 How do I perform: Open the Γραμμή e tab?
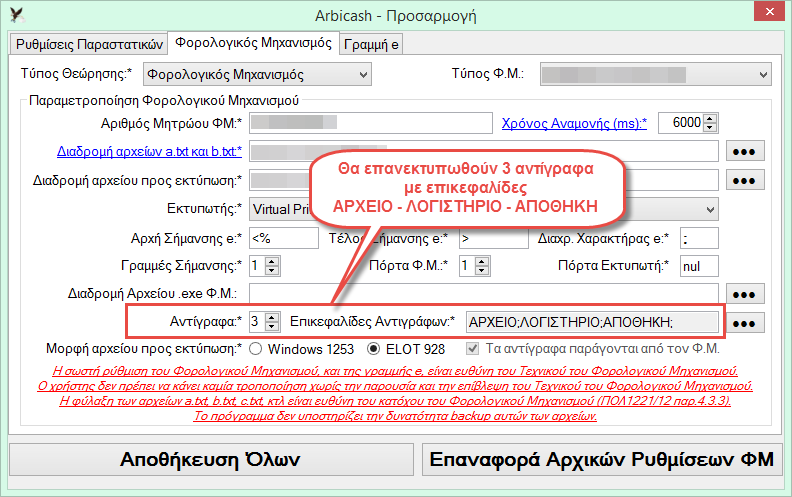pos(371,44)
